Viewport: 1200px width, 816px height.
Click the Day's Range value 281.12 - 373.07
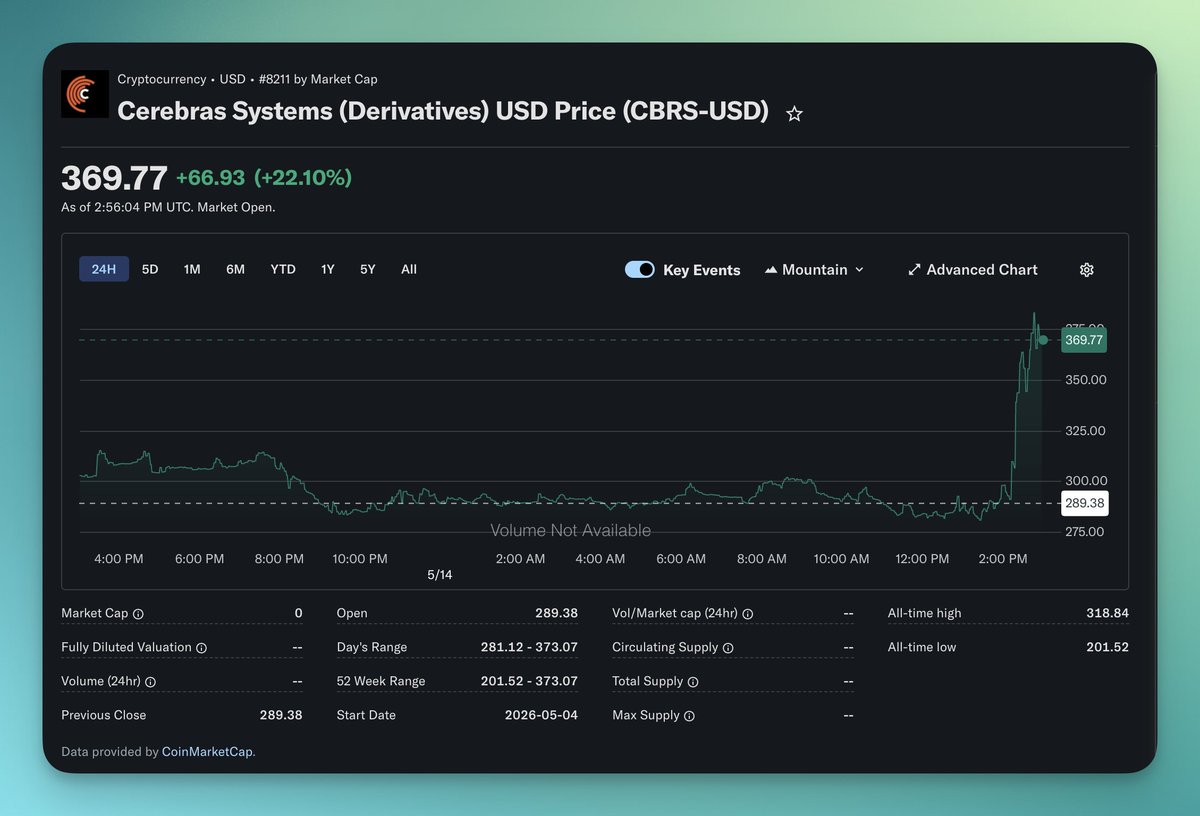pos(529,648)
